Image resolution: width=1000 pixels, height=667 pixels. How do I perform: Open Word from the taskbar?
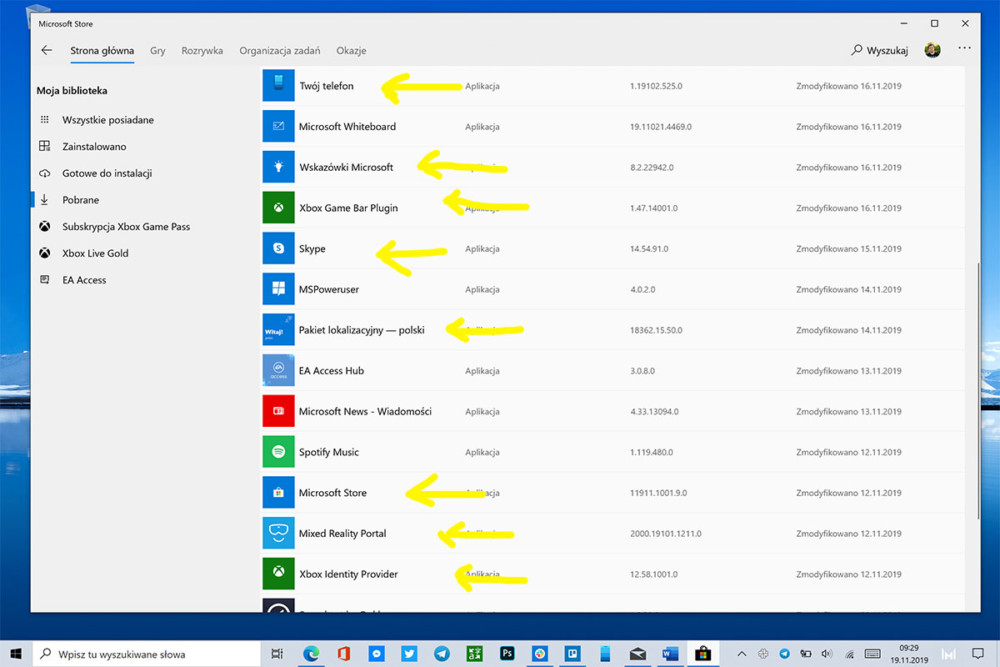(x=670, y=654)
